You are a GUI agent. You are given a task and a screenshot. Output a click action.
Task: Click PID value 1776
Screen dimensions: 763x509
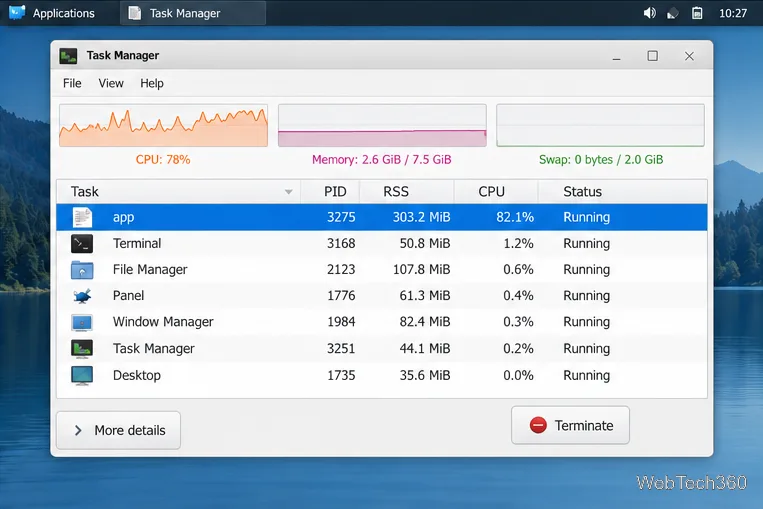[x=341, y=295]
